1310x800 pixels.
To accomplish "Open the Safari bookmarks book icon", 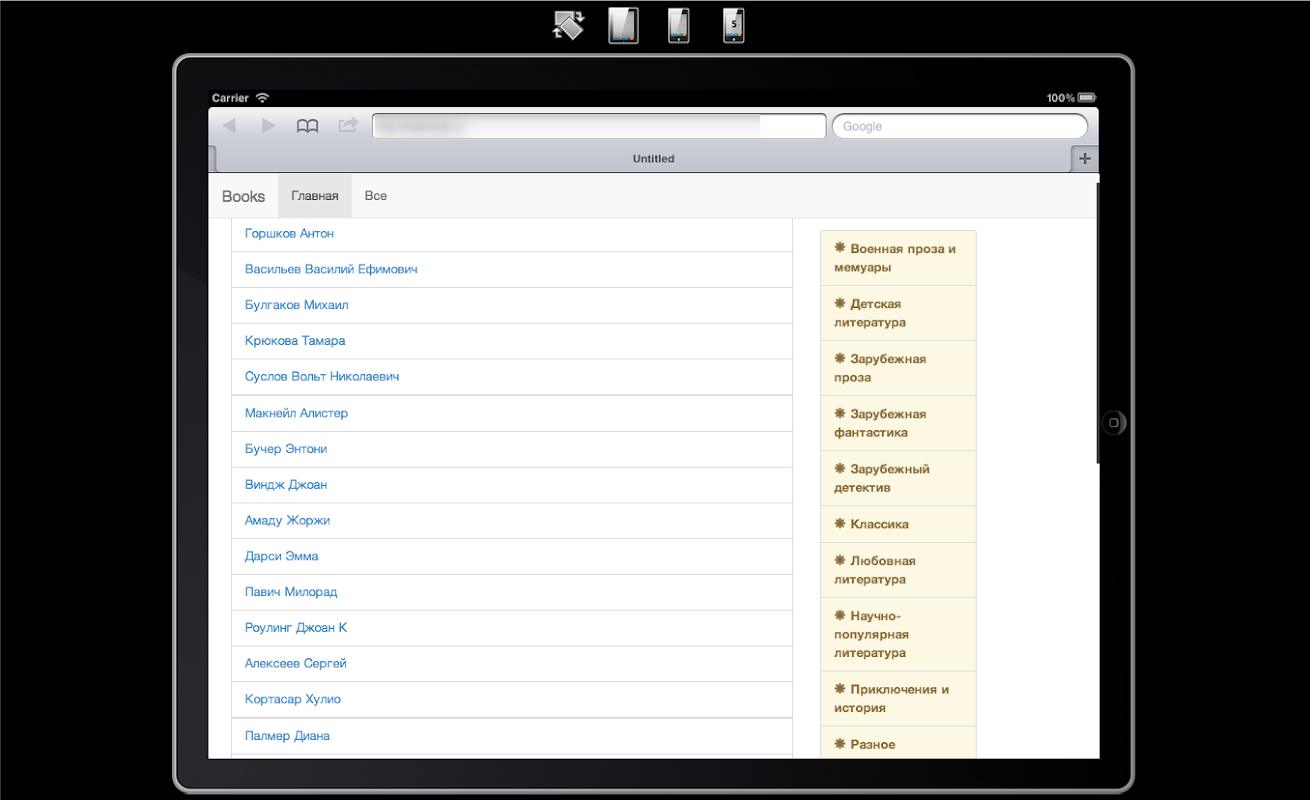I will pyautogui.click(x=307, y=126).
